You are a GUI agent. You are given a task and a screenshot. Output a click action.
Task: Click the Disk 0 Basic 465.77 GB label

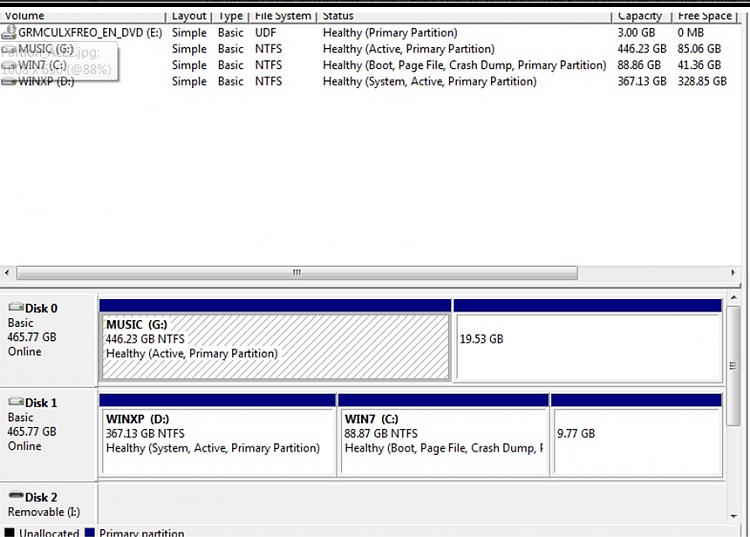pyautogui.click(x=32, y=330)
